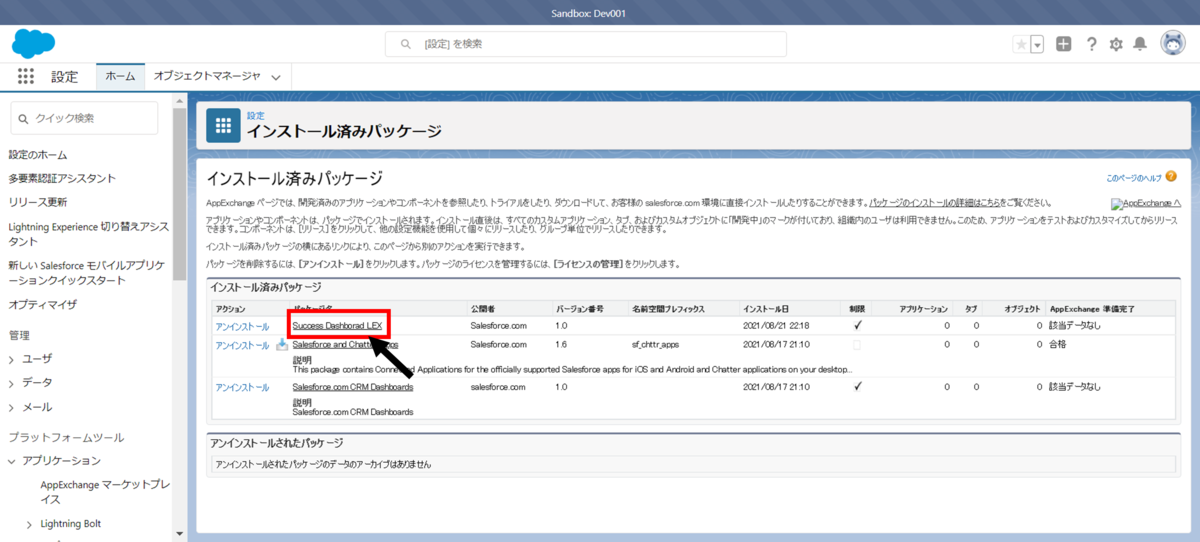Click the download icon beside Salesforce and Chatter Apps
This screenshot has height=542, width=1200.
click(281, 345)
